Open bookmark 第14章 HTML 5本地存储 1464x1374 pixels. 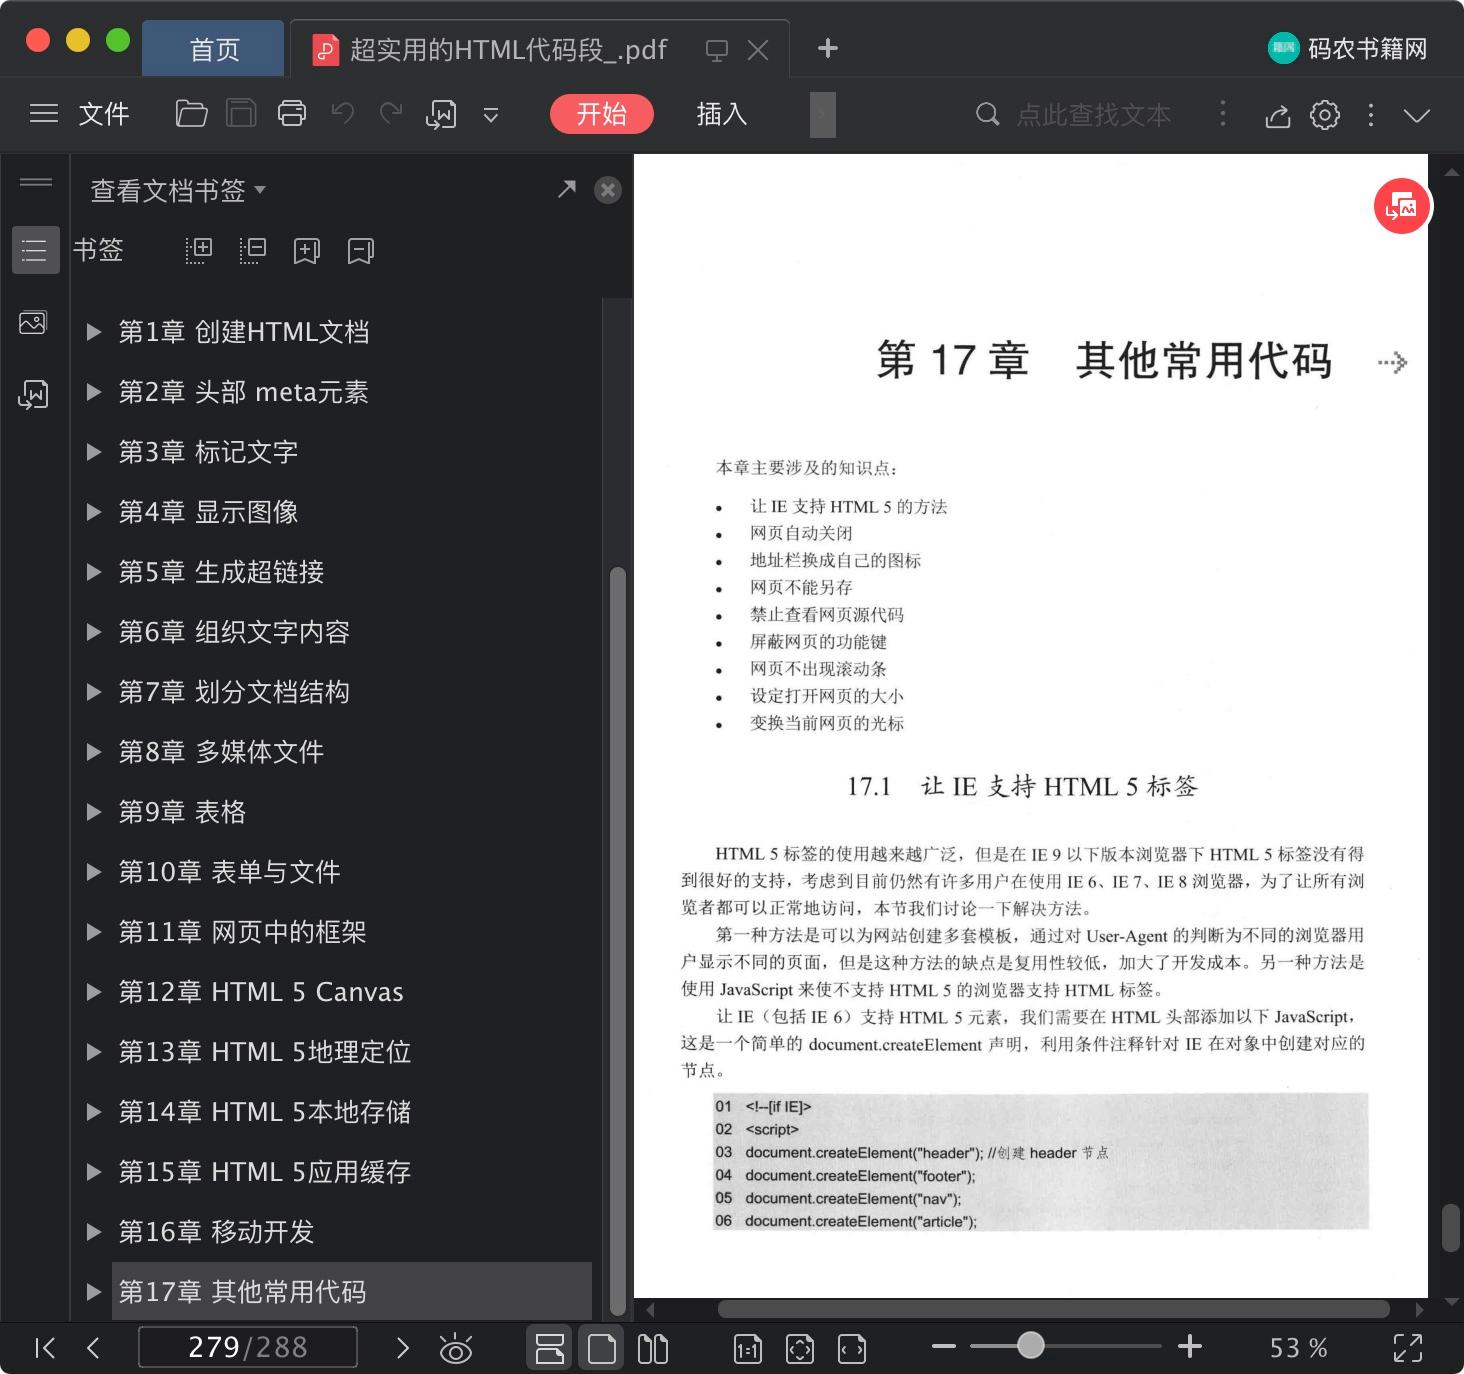coord(265,1112)
